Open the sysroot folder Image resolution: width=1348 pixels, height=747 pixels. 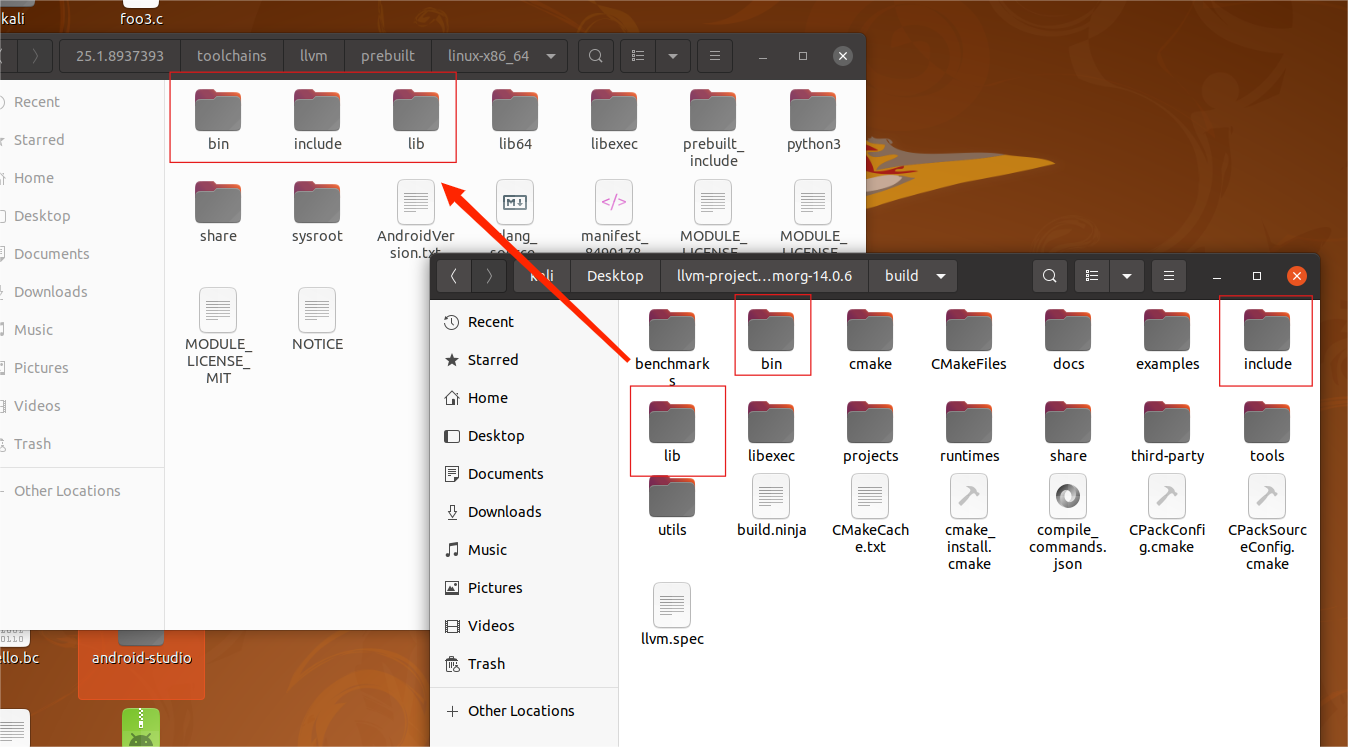317,212
